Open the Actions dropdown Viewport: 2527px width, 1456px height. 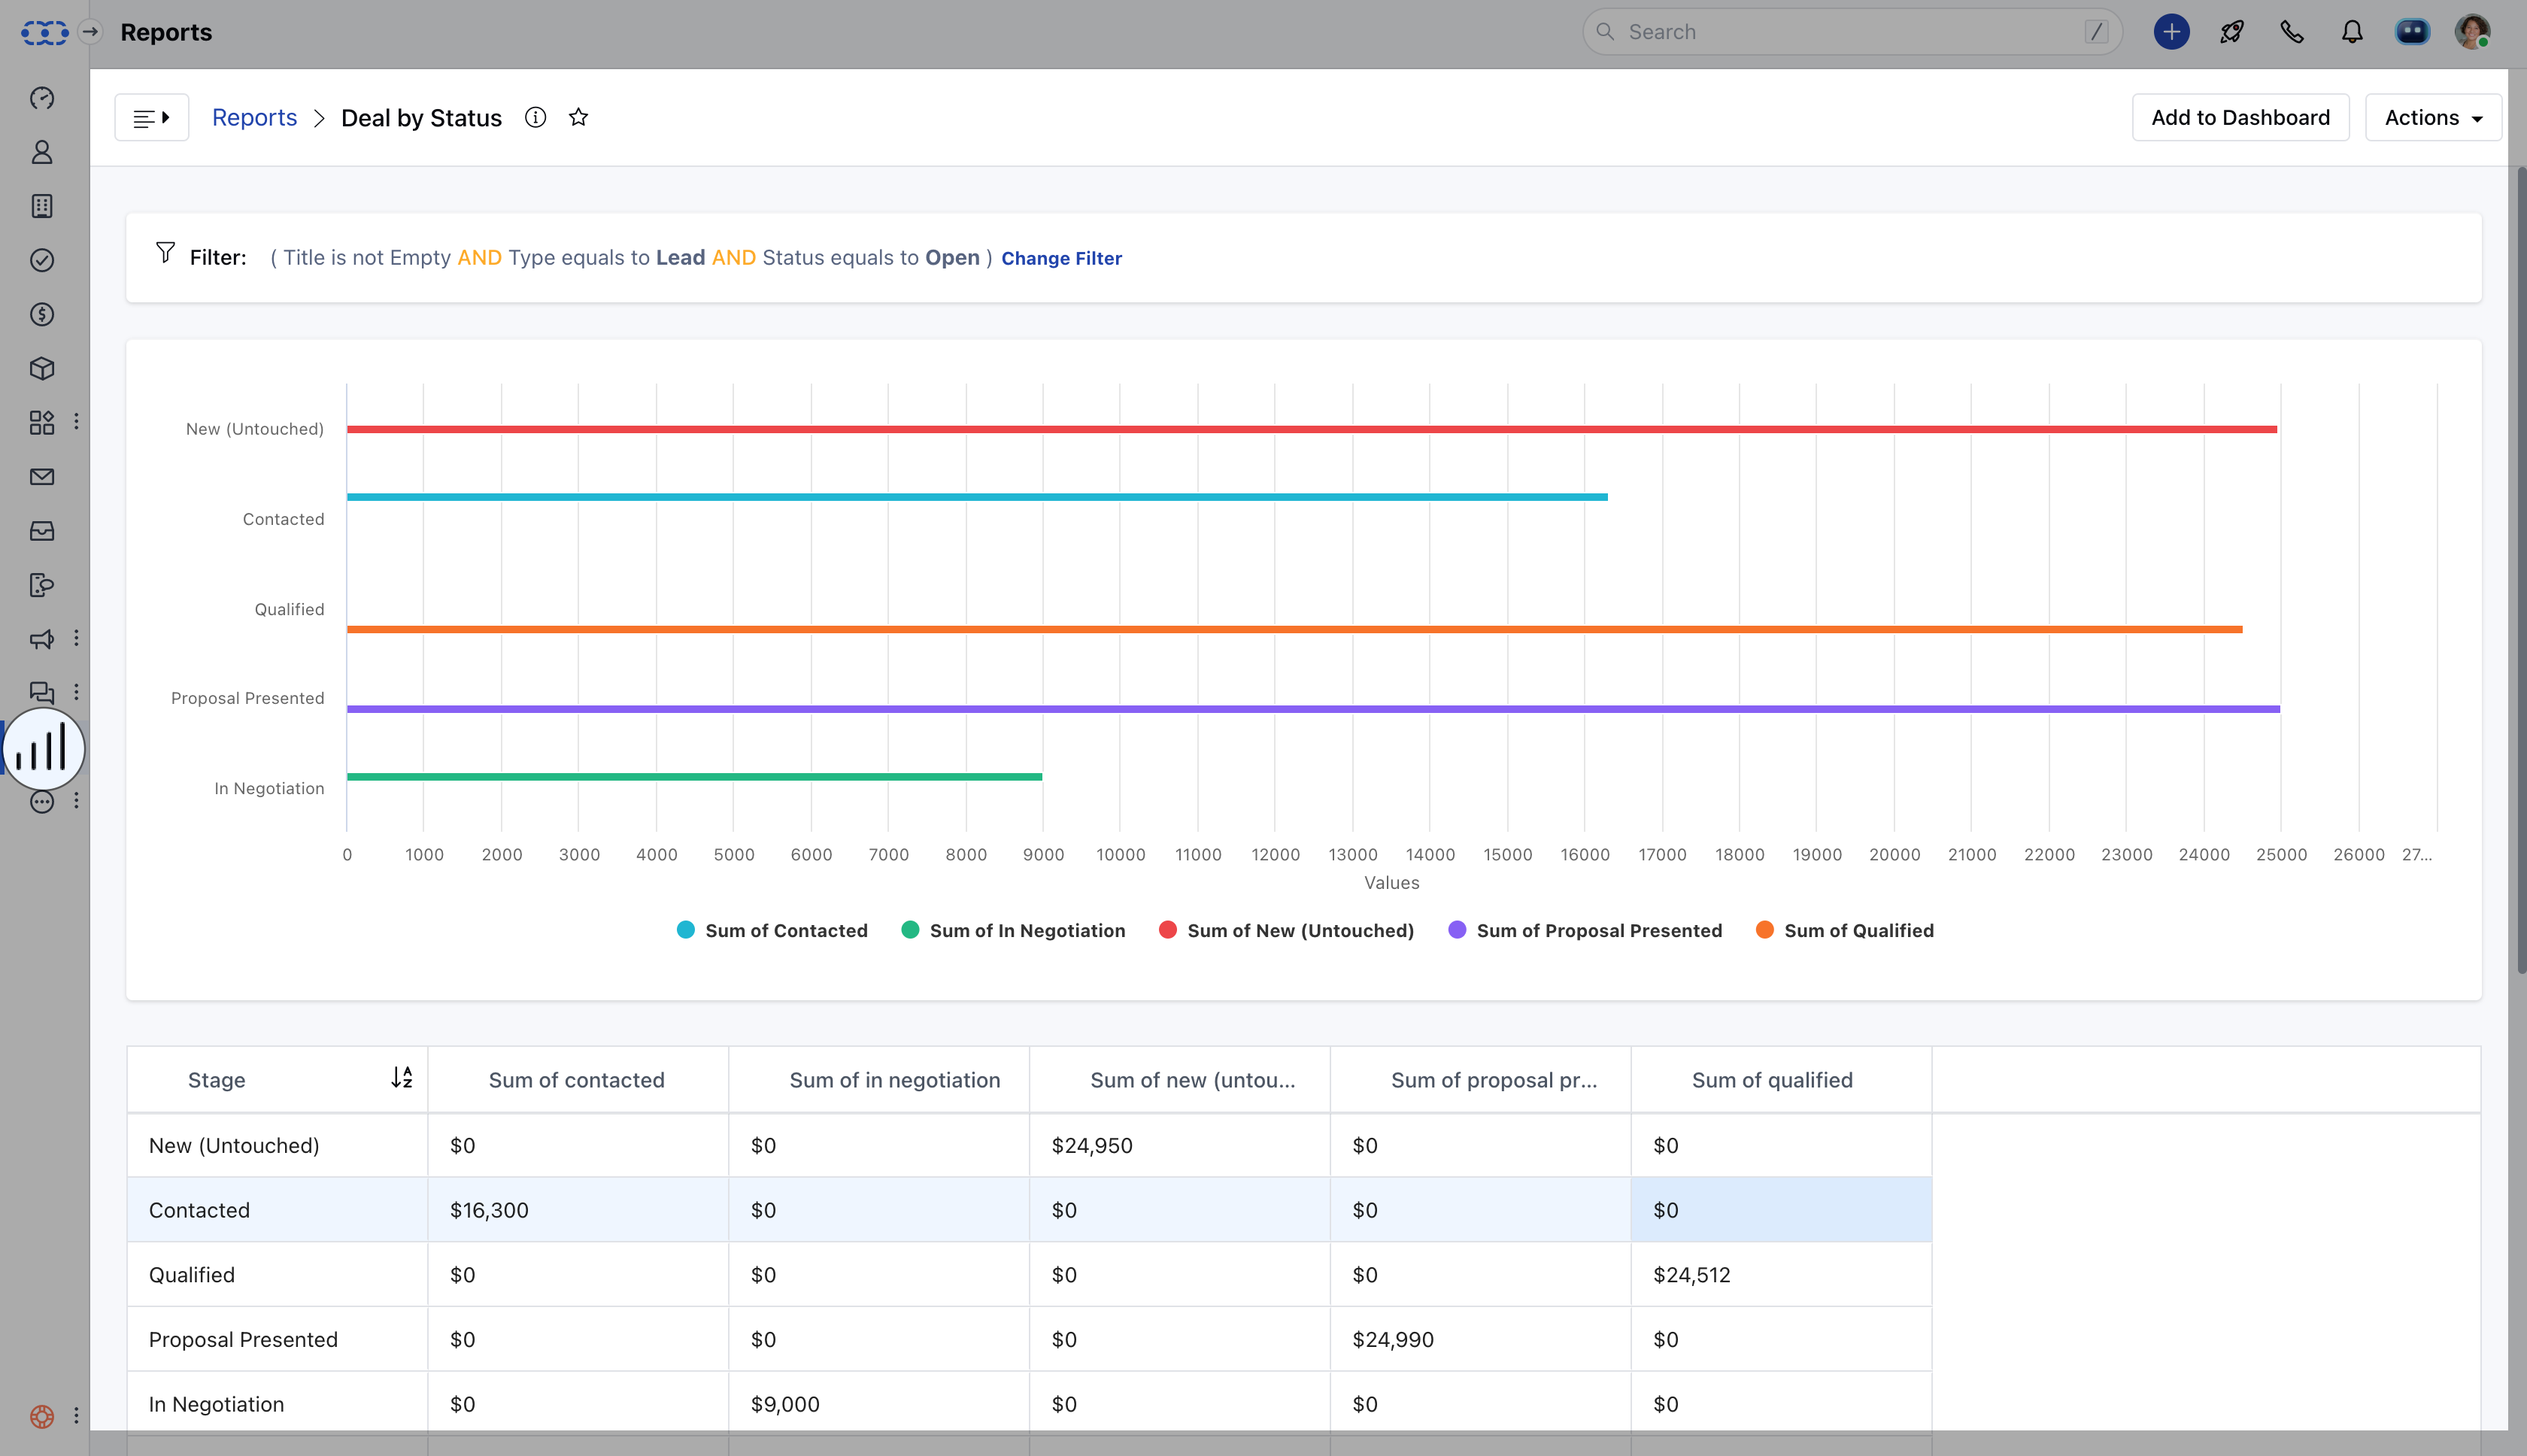click(x=2433, y=117)
